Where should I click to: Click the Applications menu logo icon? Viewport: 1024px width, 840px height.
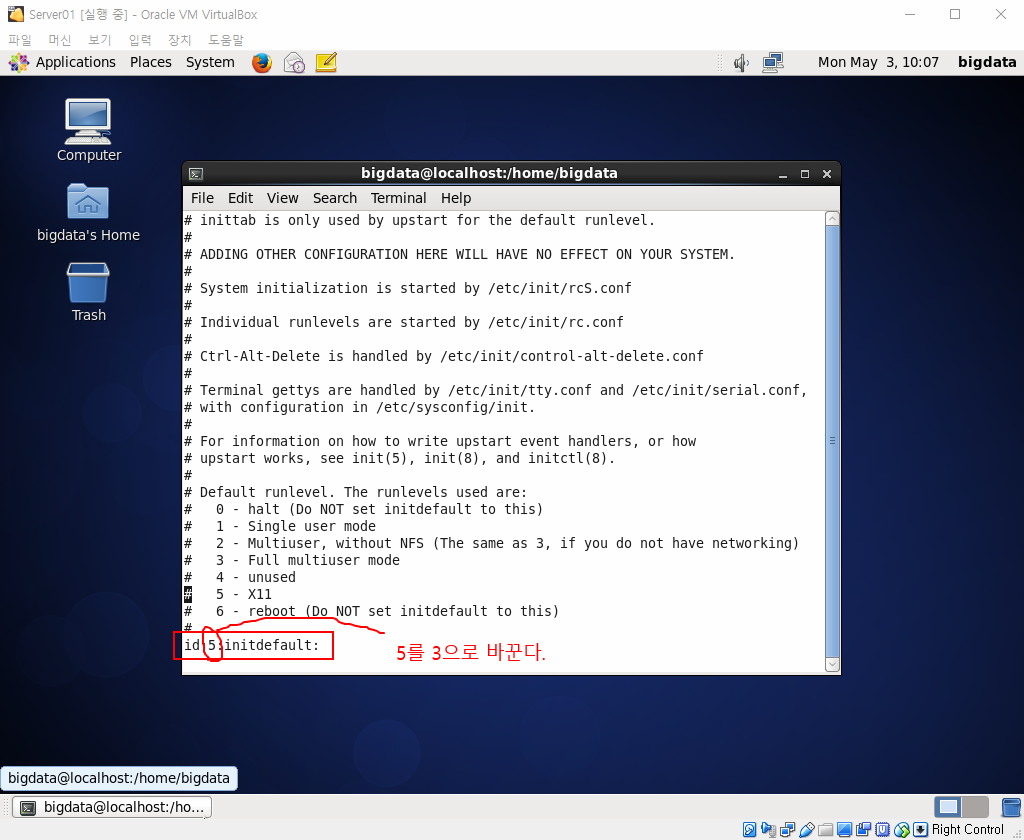click(18, 63)
